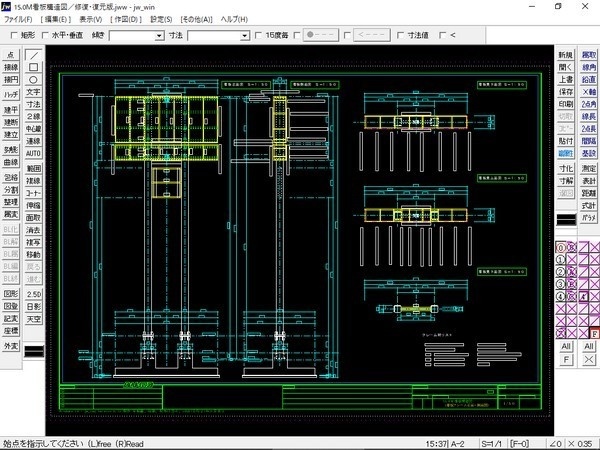Select the 面取 chamfer tool
Viewport: 600px width, 450px height.
click(33, 217)
